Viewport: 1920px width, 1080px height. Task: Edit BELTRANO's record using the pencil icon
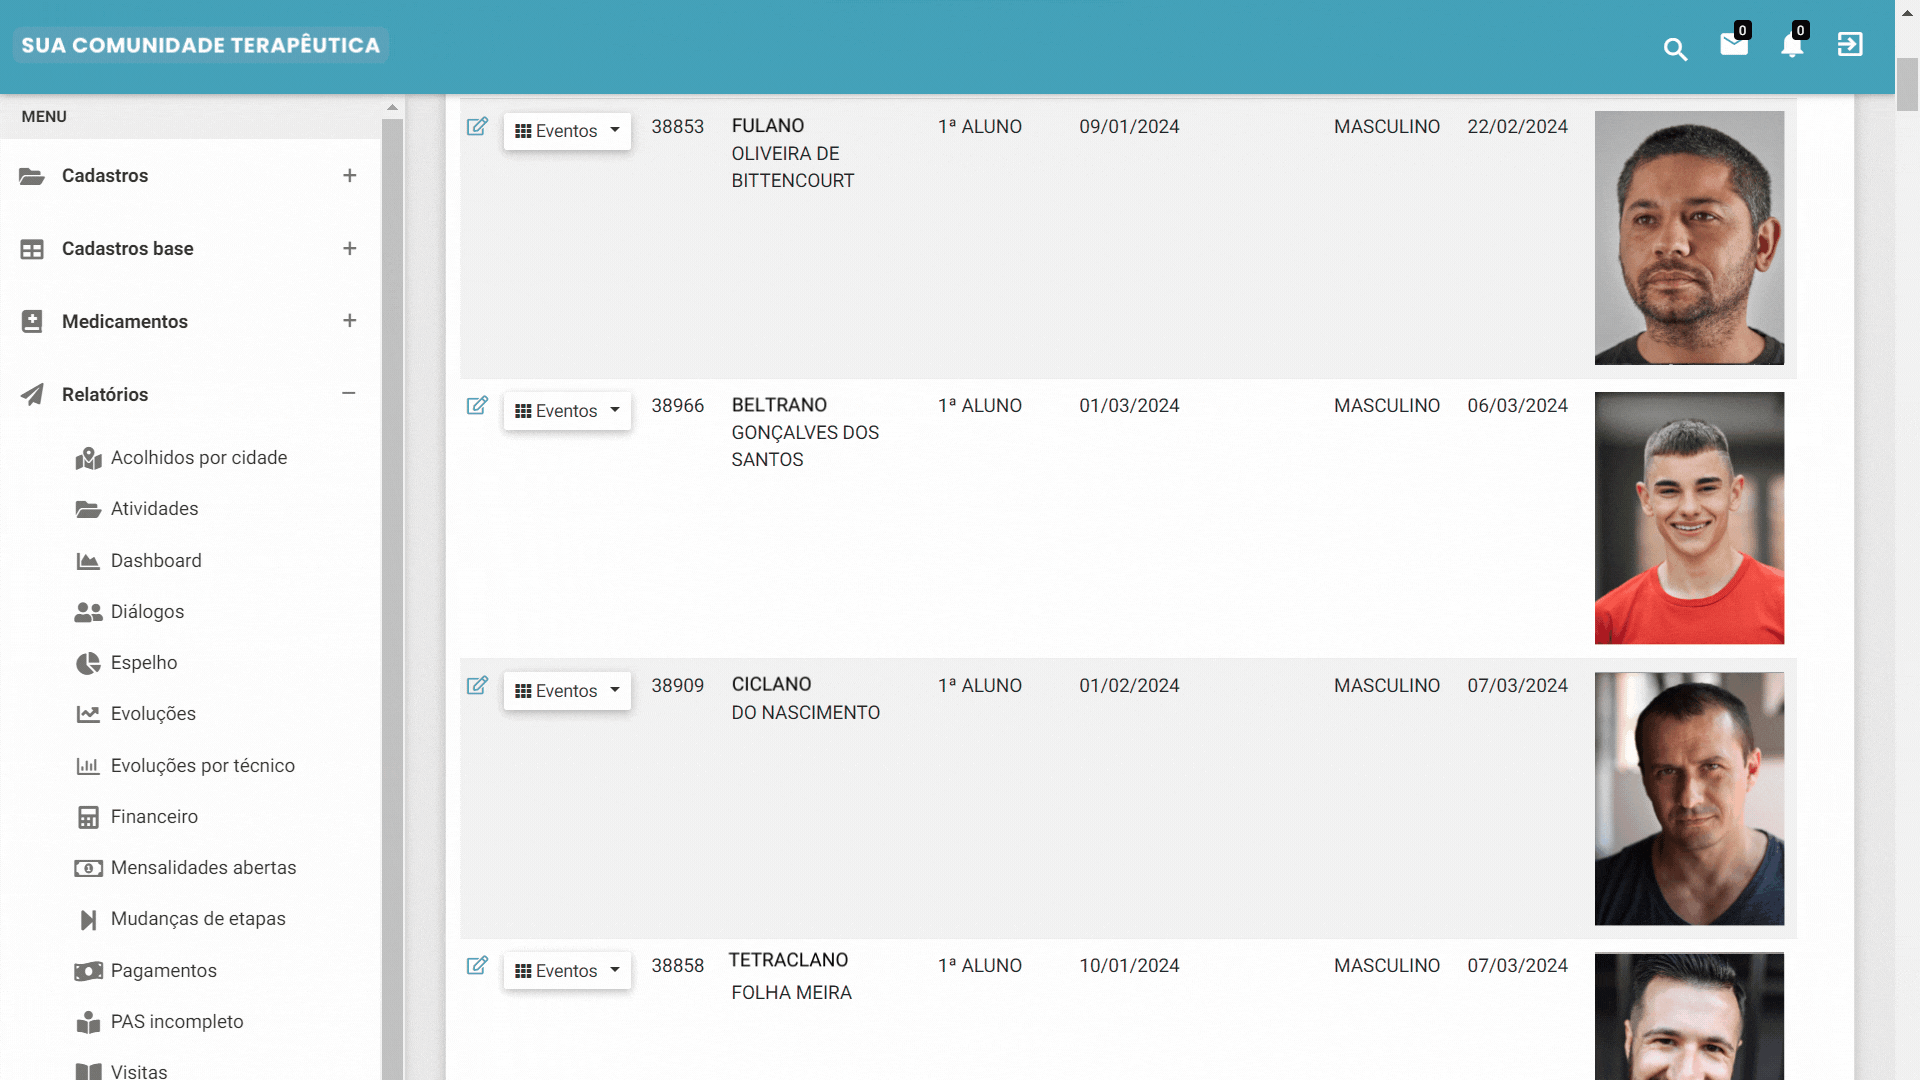pos(478,406)
